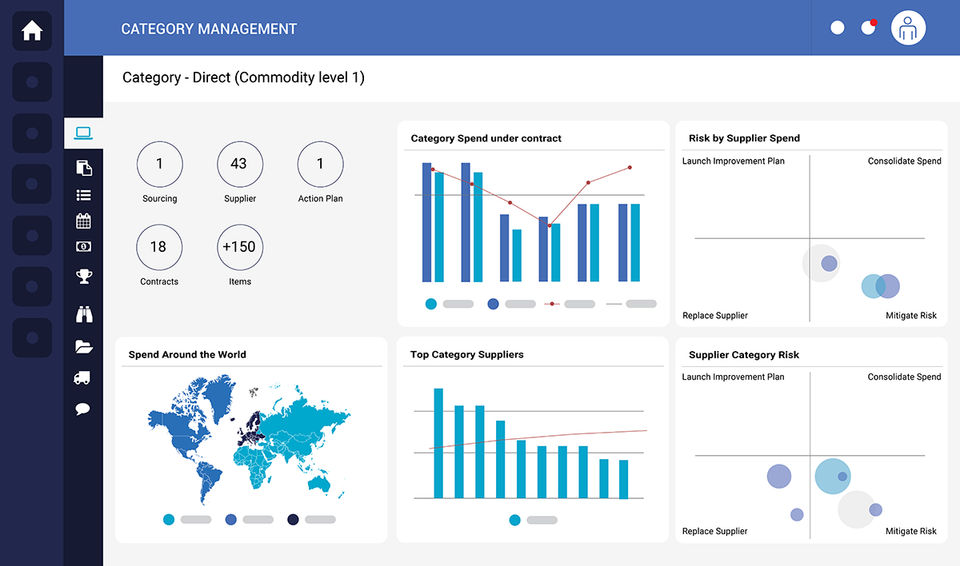Select the delivery truck icon
The image size is (960, 566).
point(82,378)
